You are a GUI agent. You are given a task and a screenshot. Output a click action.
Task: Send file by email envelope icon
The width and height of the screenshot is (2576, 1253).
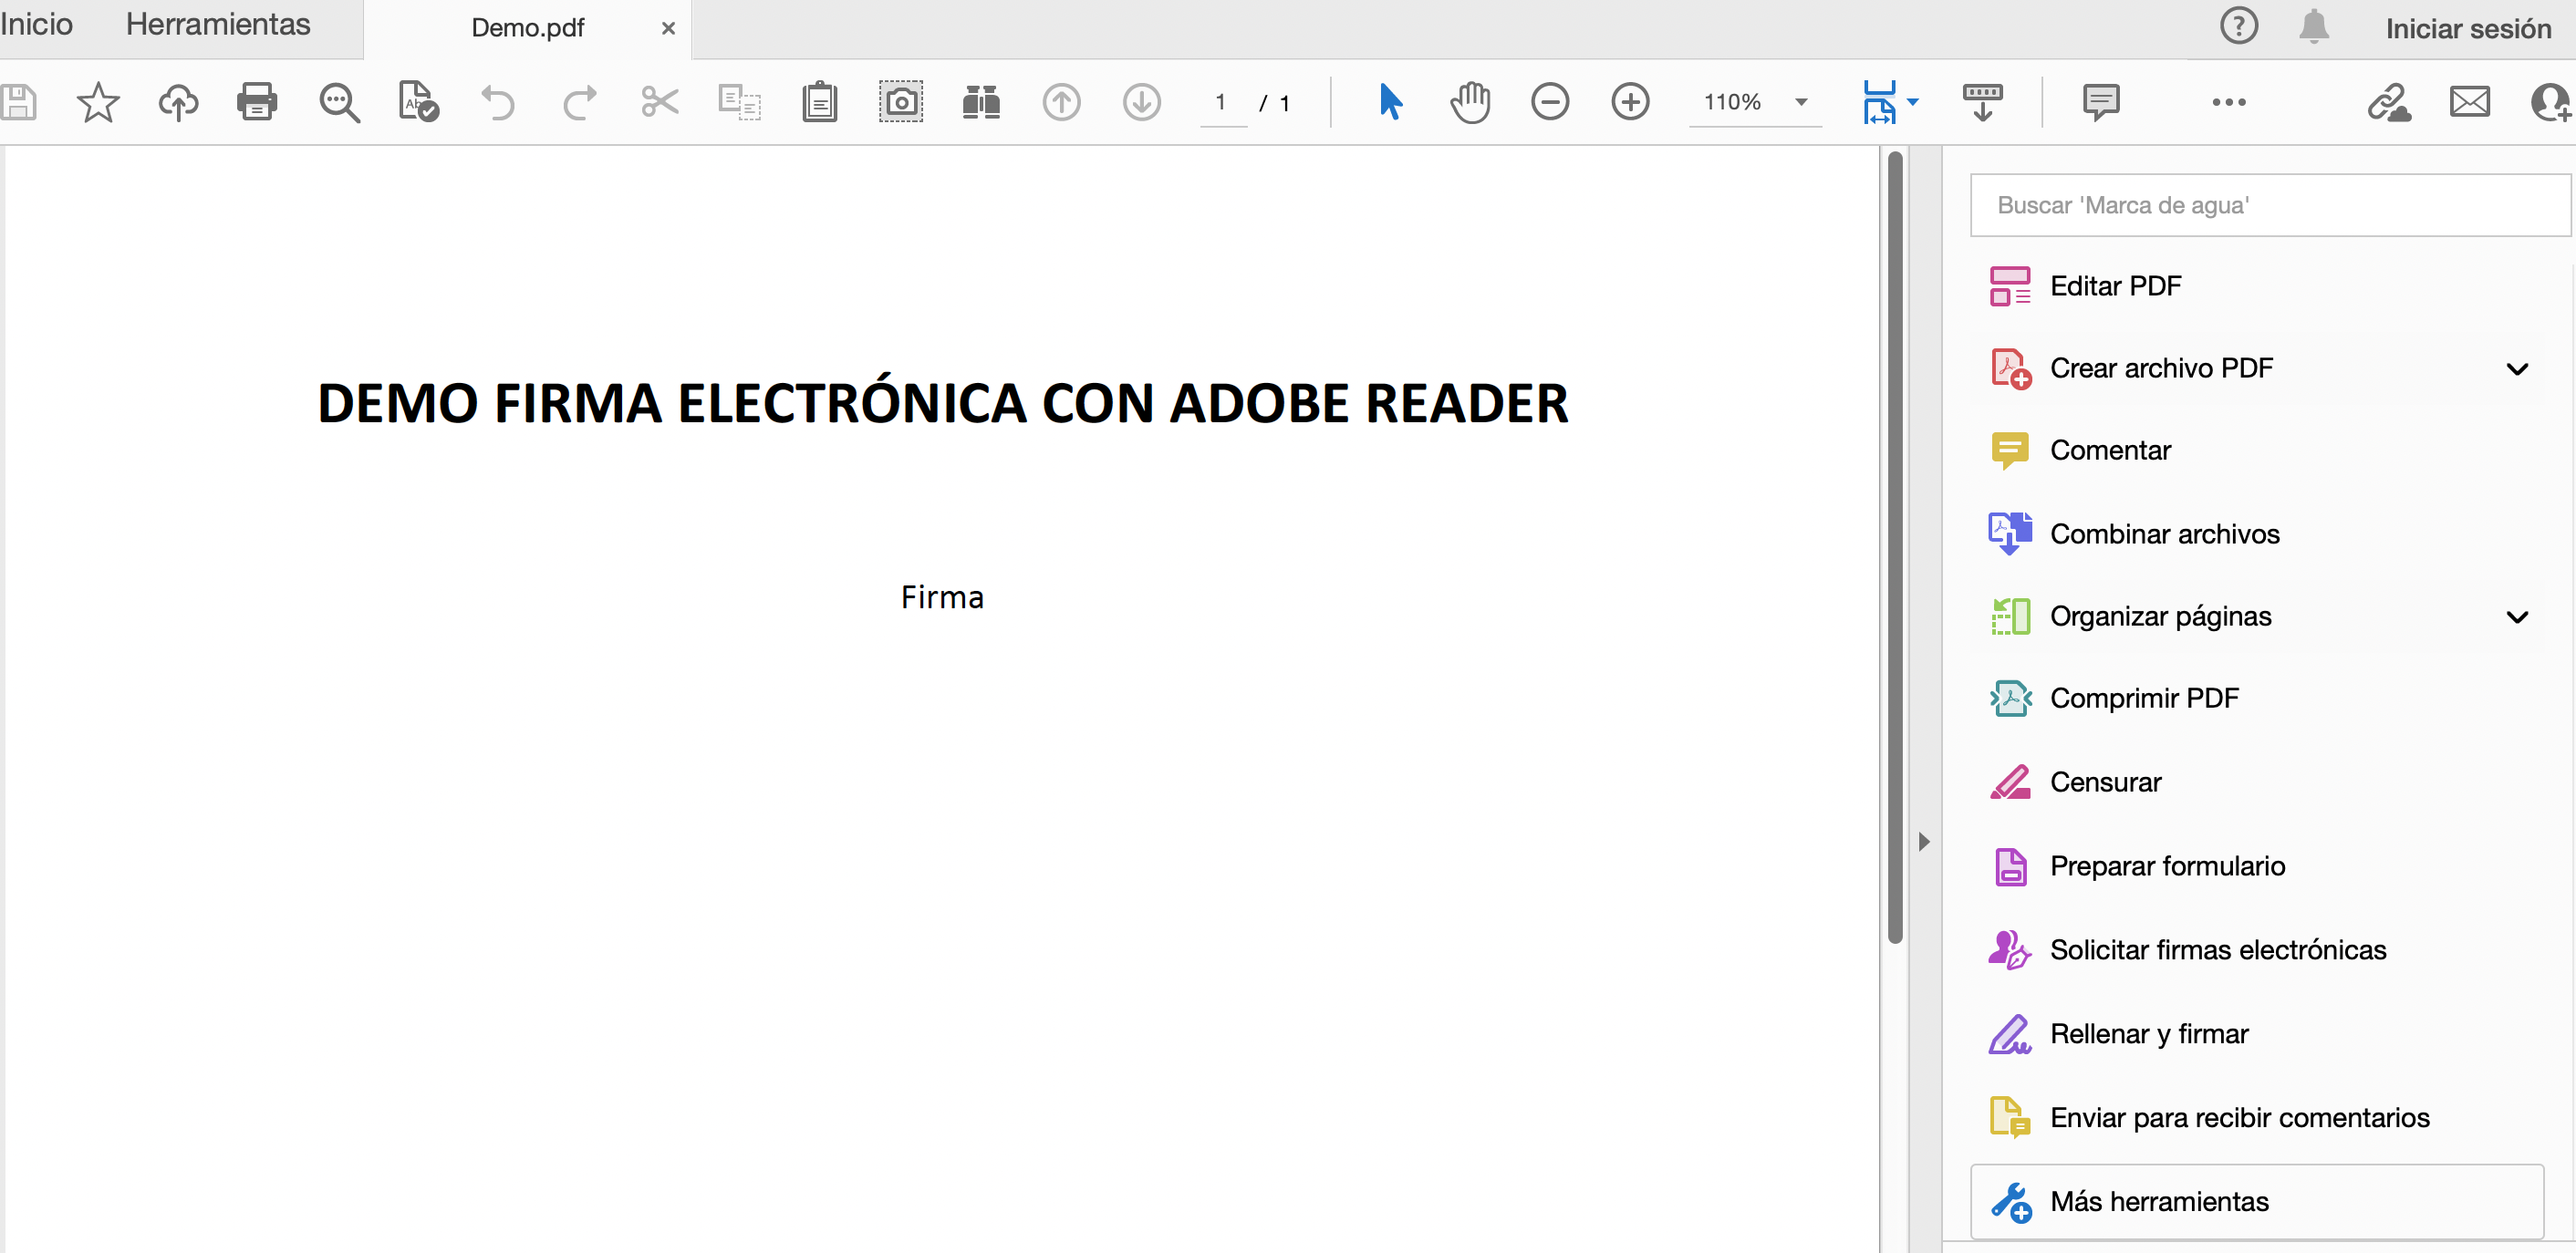coord(2470,102)
